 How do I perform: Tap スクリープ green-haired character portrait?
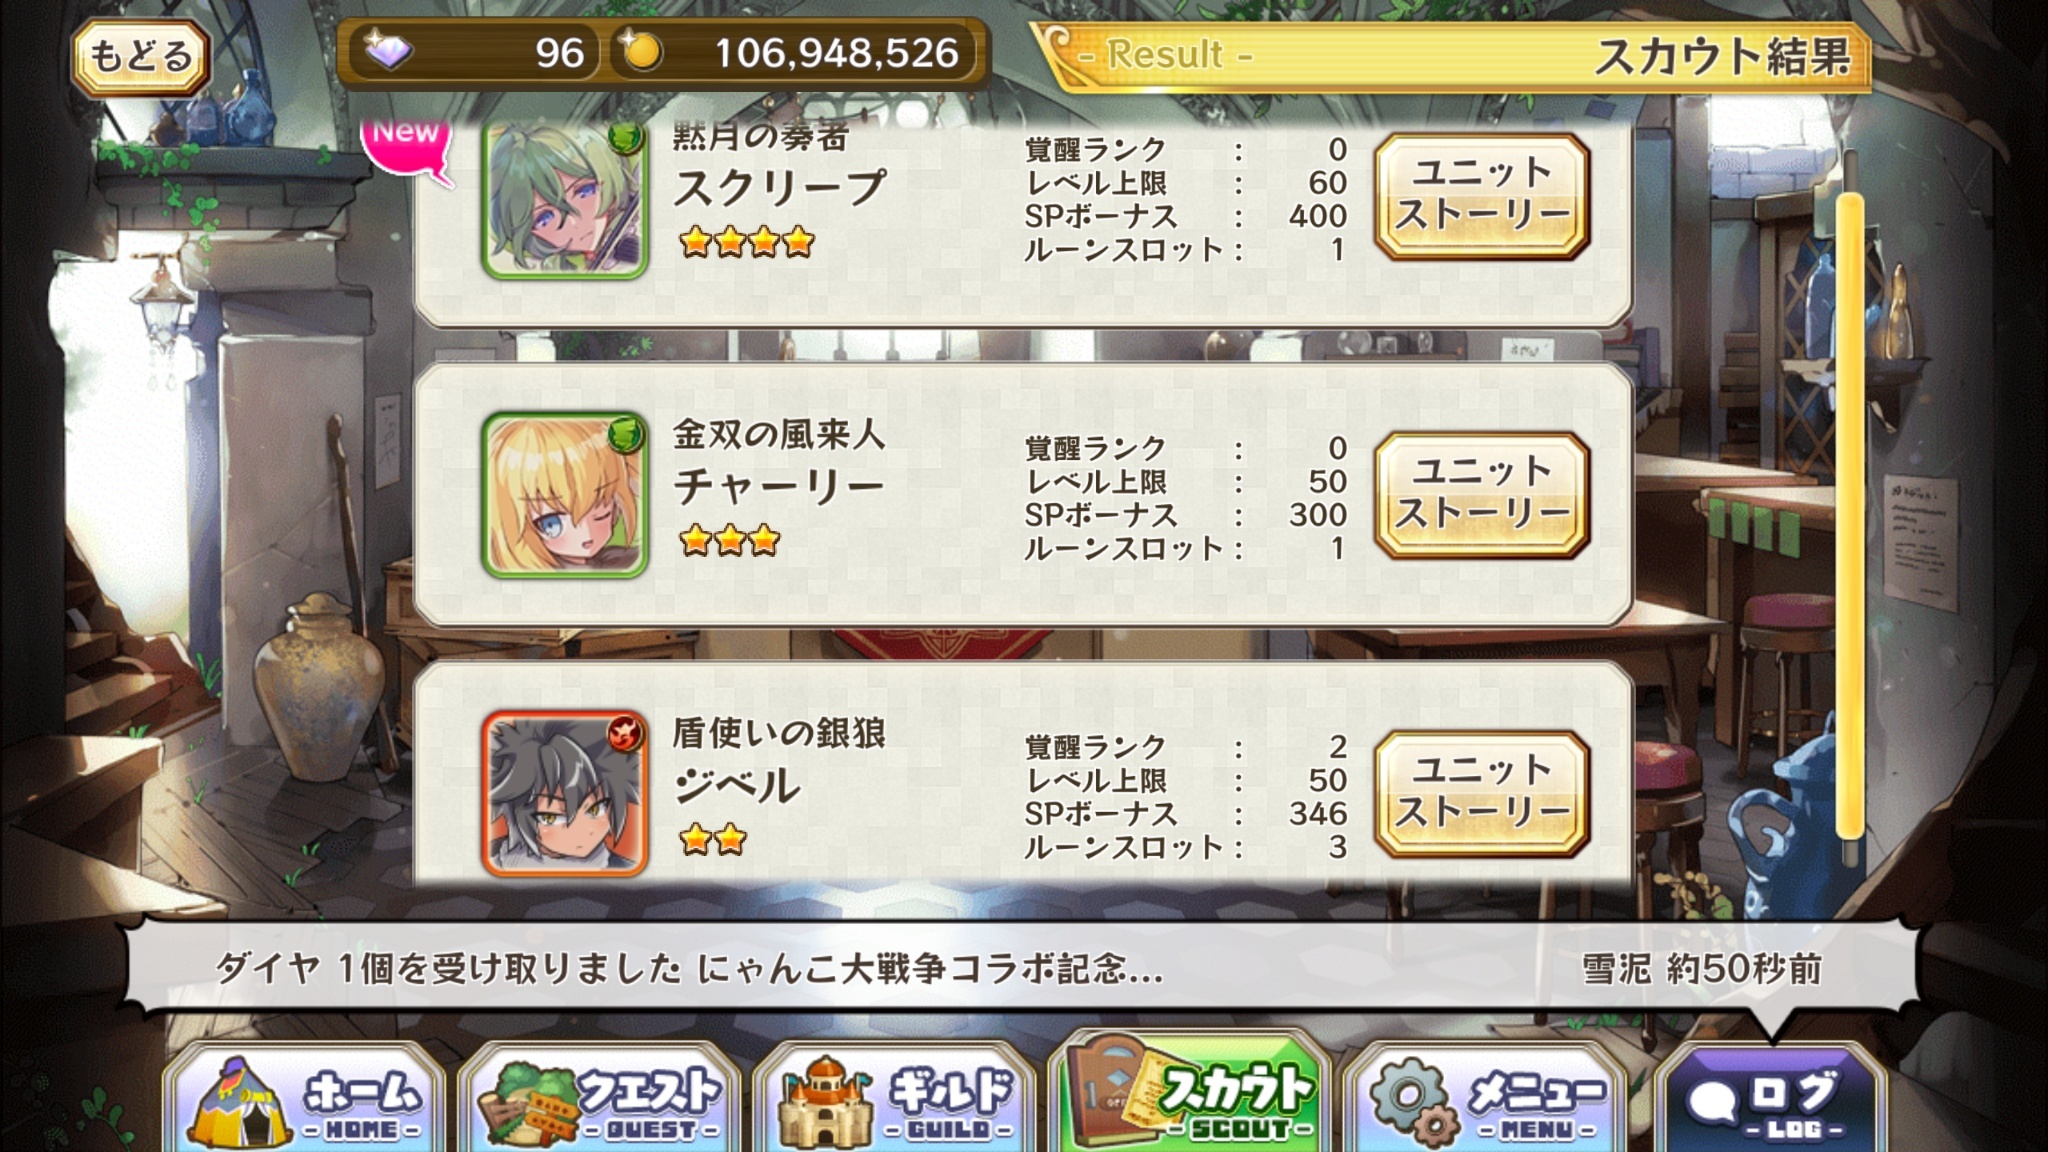click(565, 200)
